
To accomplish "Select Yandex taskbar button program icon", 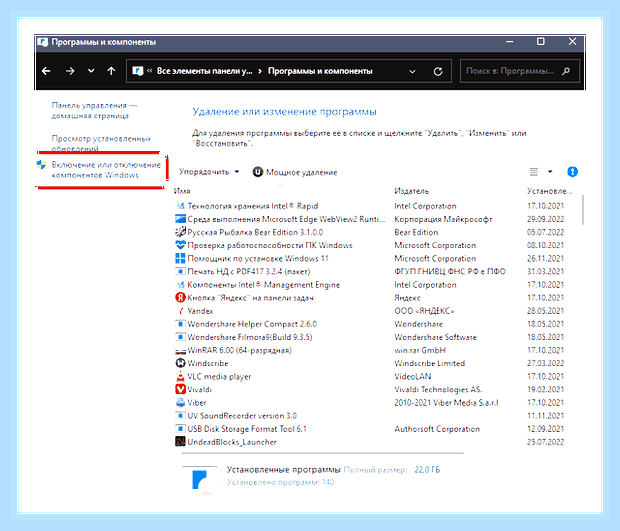I will tap(180, 297).
